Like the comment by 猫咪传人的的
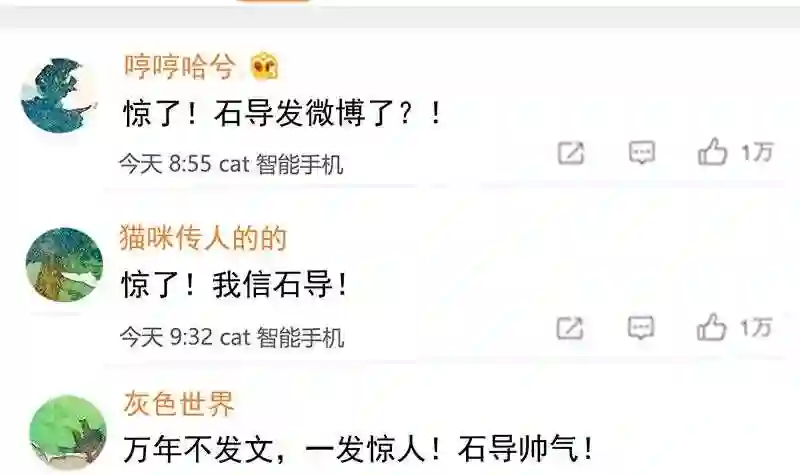 [x=711, y=327]
